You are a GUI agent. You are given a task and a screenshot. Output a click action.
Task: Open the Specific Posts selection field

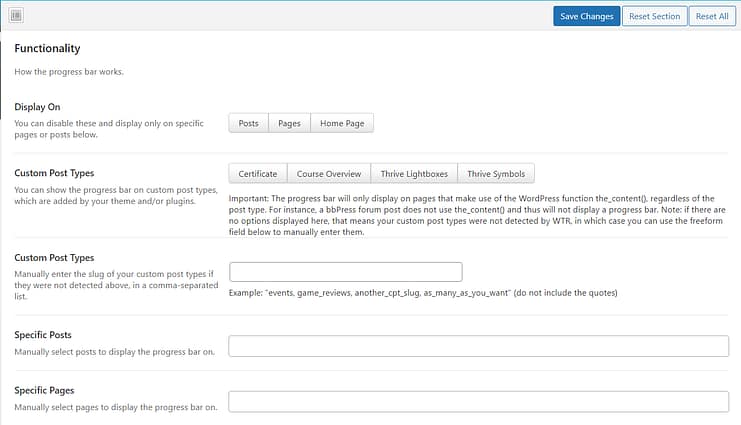(478, 346)
